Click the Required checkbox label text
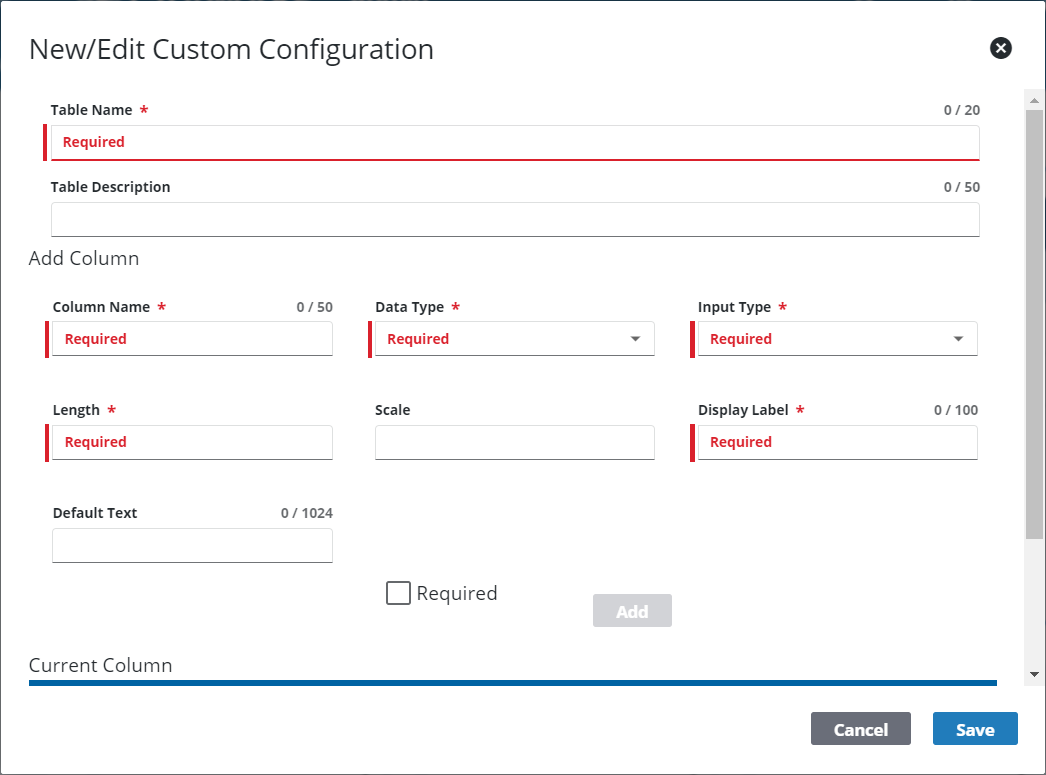This screenshot has width=1046, height=775. click(457, 593)
